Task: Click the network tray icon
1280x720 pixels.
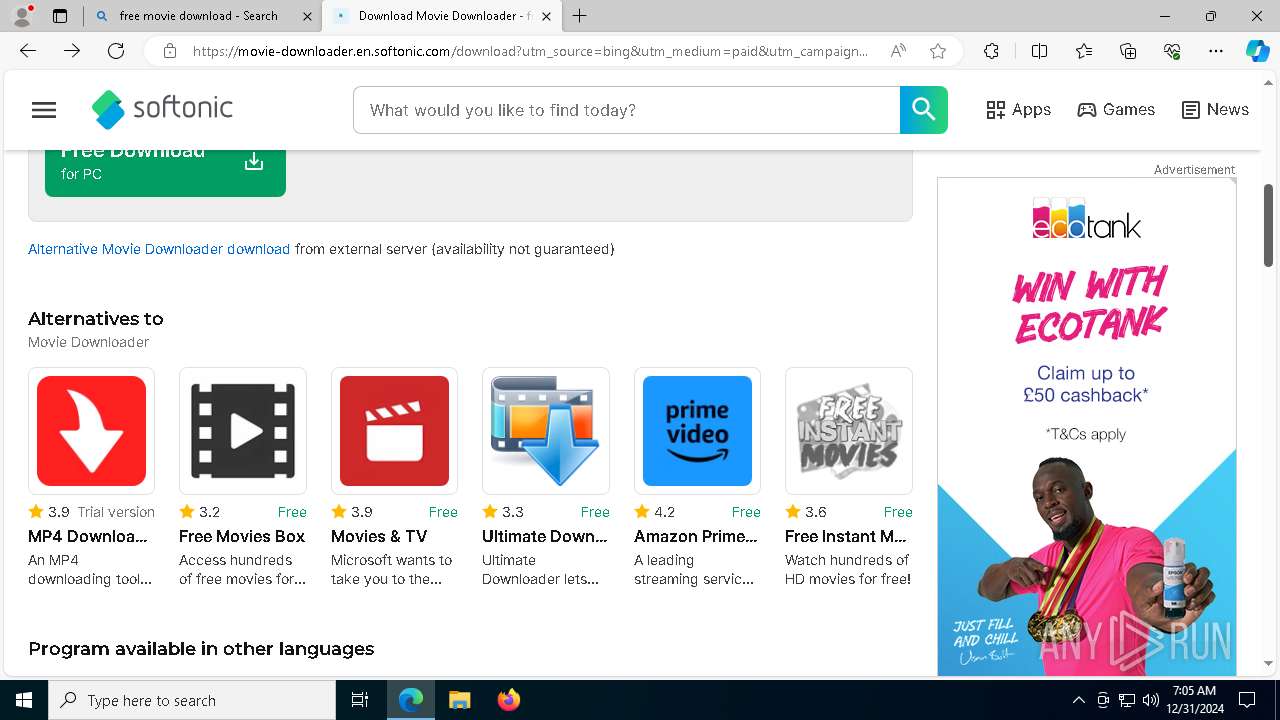Action: [1127, 700]
